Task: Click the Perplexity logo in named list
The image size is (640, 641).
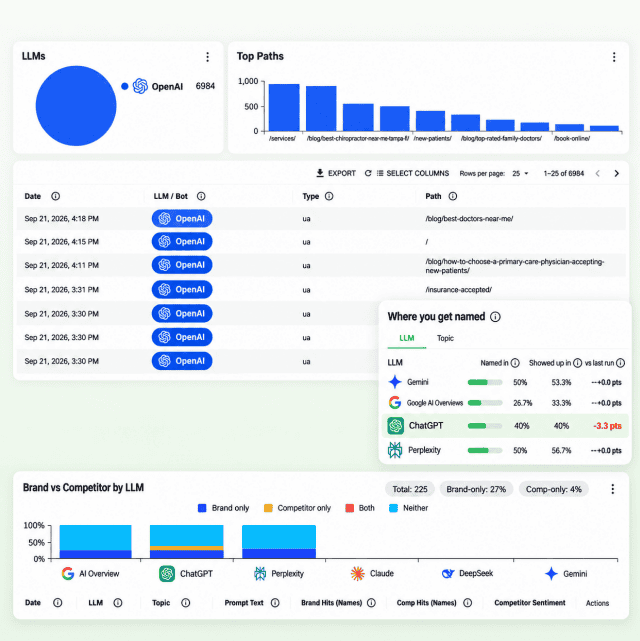Action: (x=395, y=450)
